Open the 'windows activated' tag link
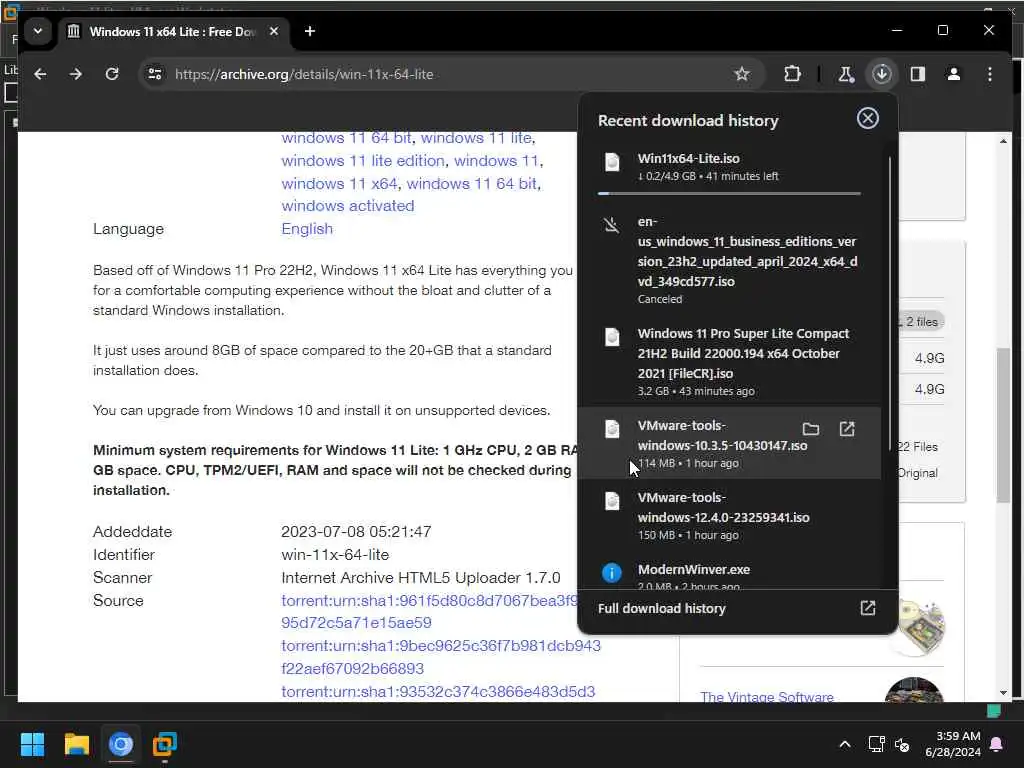The width and height of the screenshot is (1024, 768). (347, 206)
